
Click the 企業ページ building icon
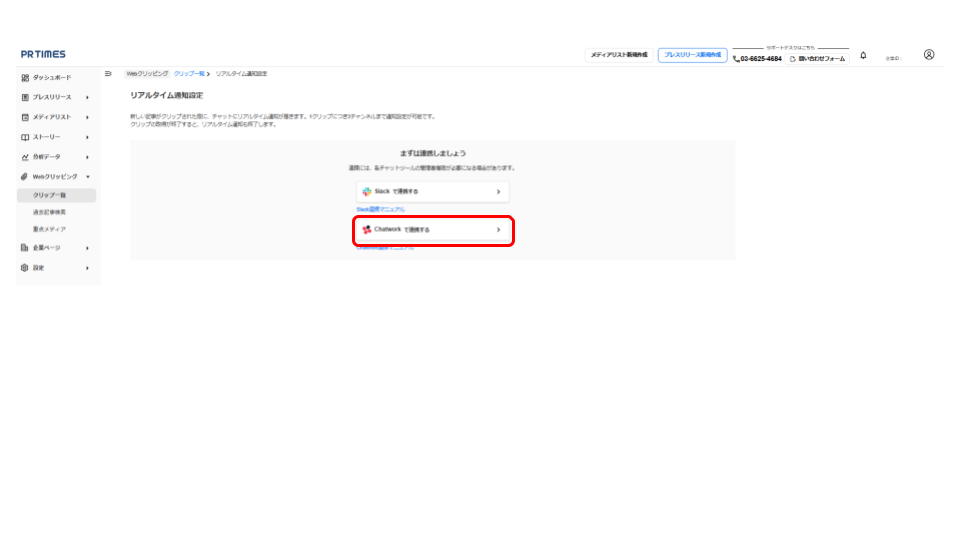point(24,247)
